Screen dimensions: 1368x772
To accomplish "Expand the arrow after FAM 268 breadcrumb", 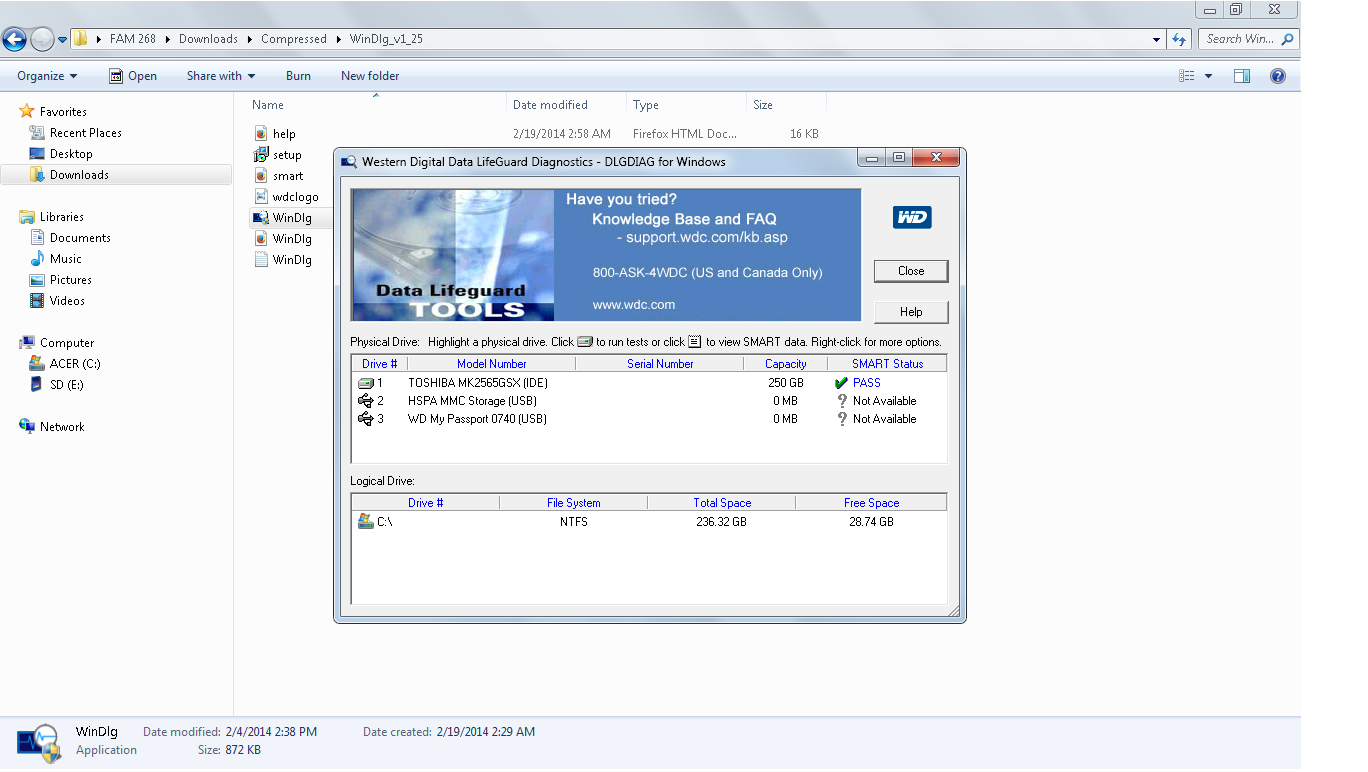I will tap(167, 40).
